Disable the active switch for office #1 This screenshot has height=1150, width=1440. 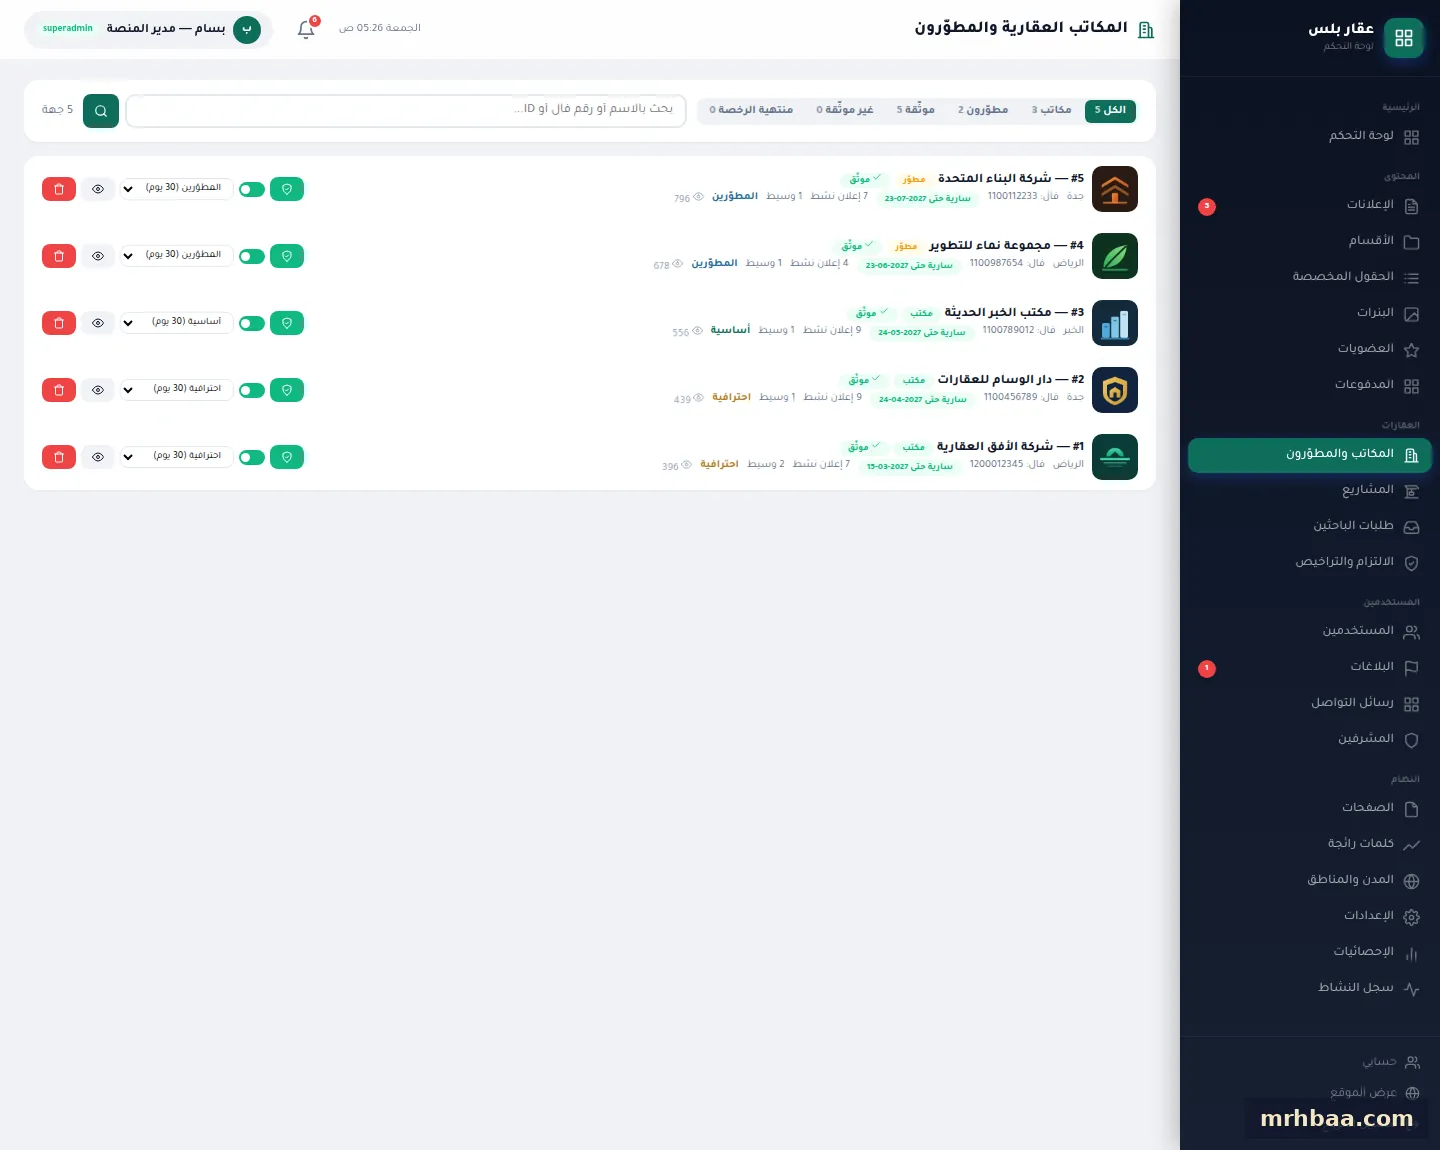tap(252, 458)
